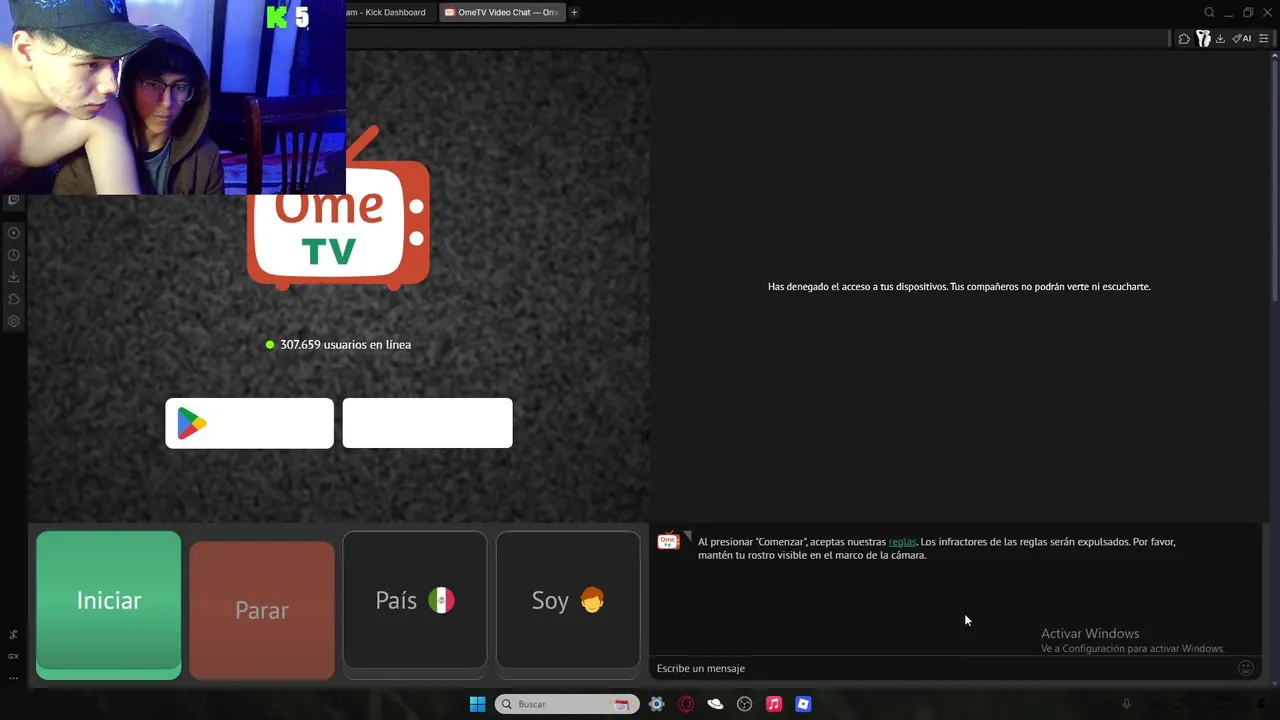The image size is (1280, 720).
Task: Open settings gear in the sidebar
Action: pos(13,321)
